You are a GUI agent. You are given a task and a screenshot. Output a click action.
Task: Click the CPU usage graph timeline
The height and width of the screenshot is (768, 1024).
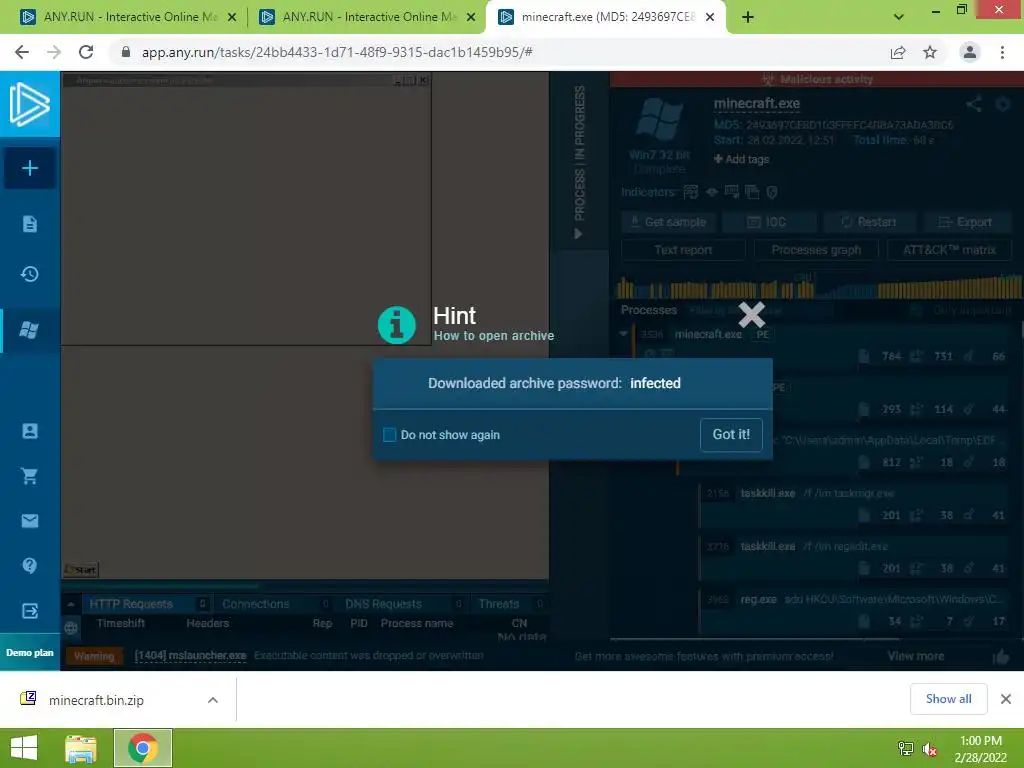(x=819, y=286)
